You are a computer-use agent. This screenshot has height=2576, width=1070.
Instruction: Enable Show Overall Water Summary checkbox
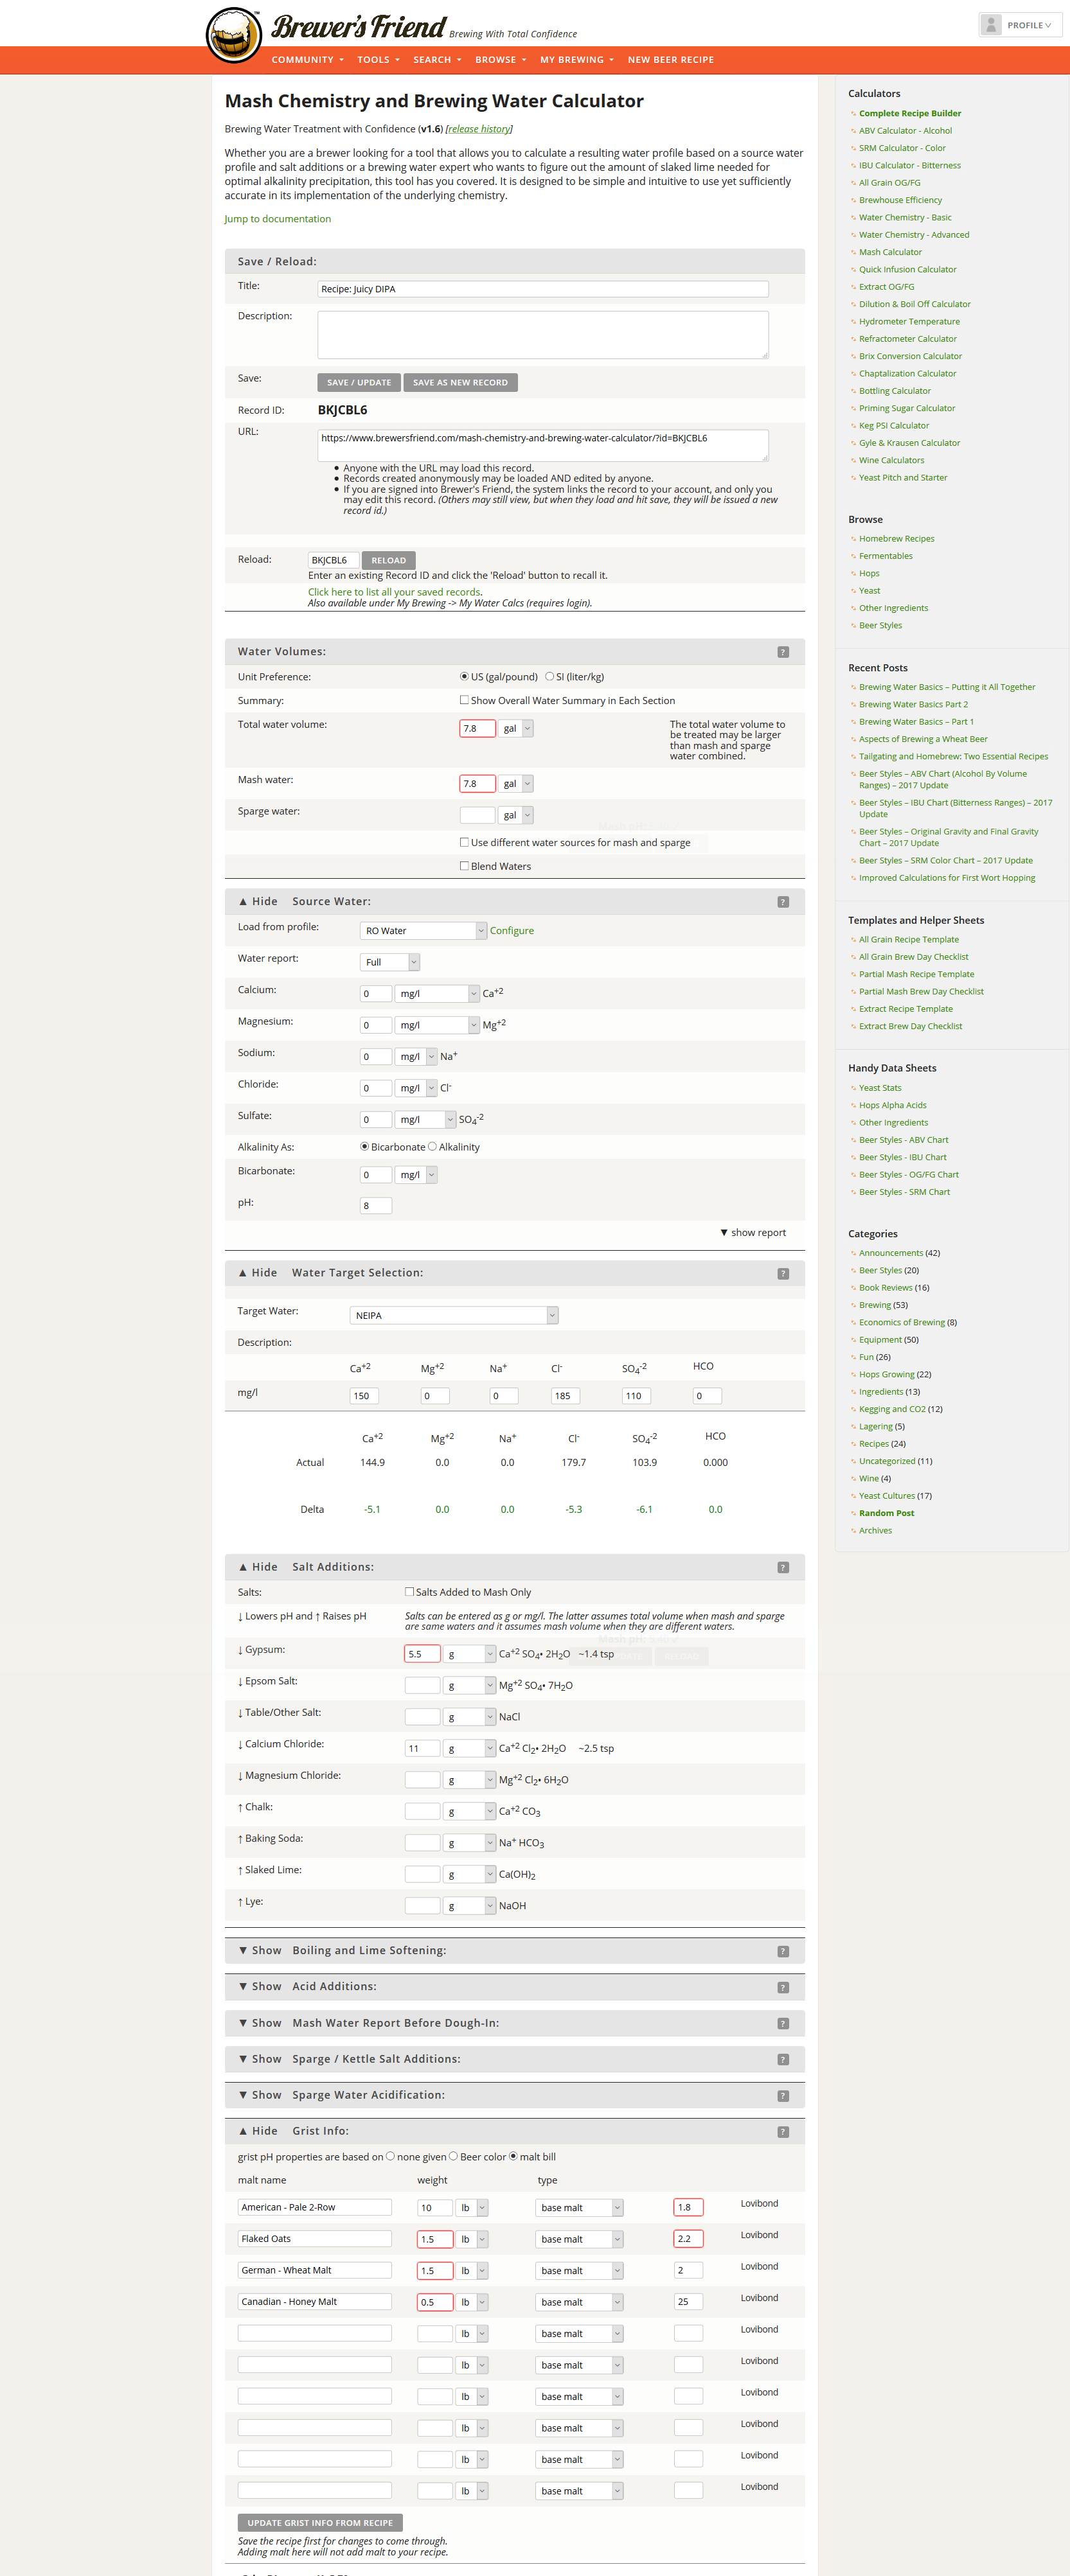(x=464, y=700)
